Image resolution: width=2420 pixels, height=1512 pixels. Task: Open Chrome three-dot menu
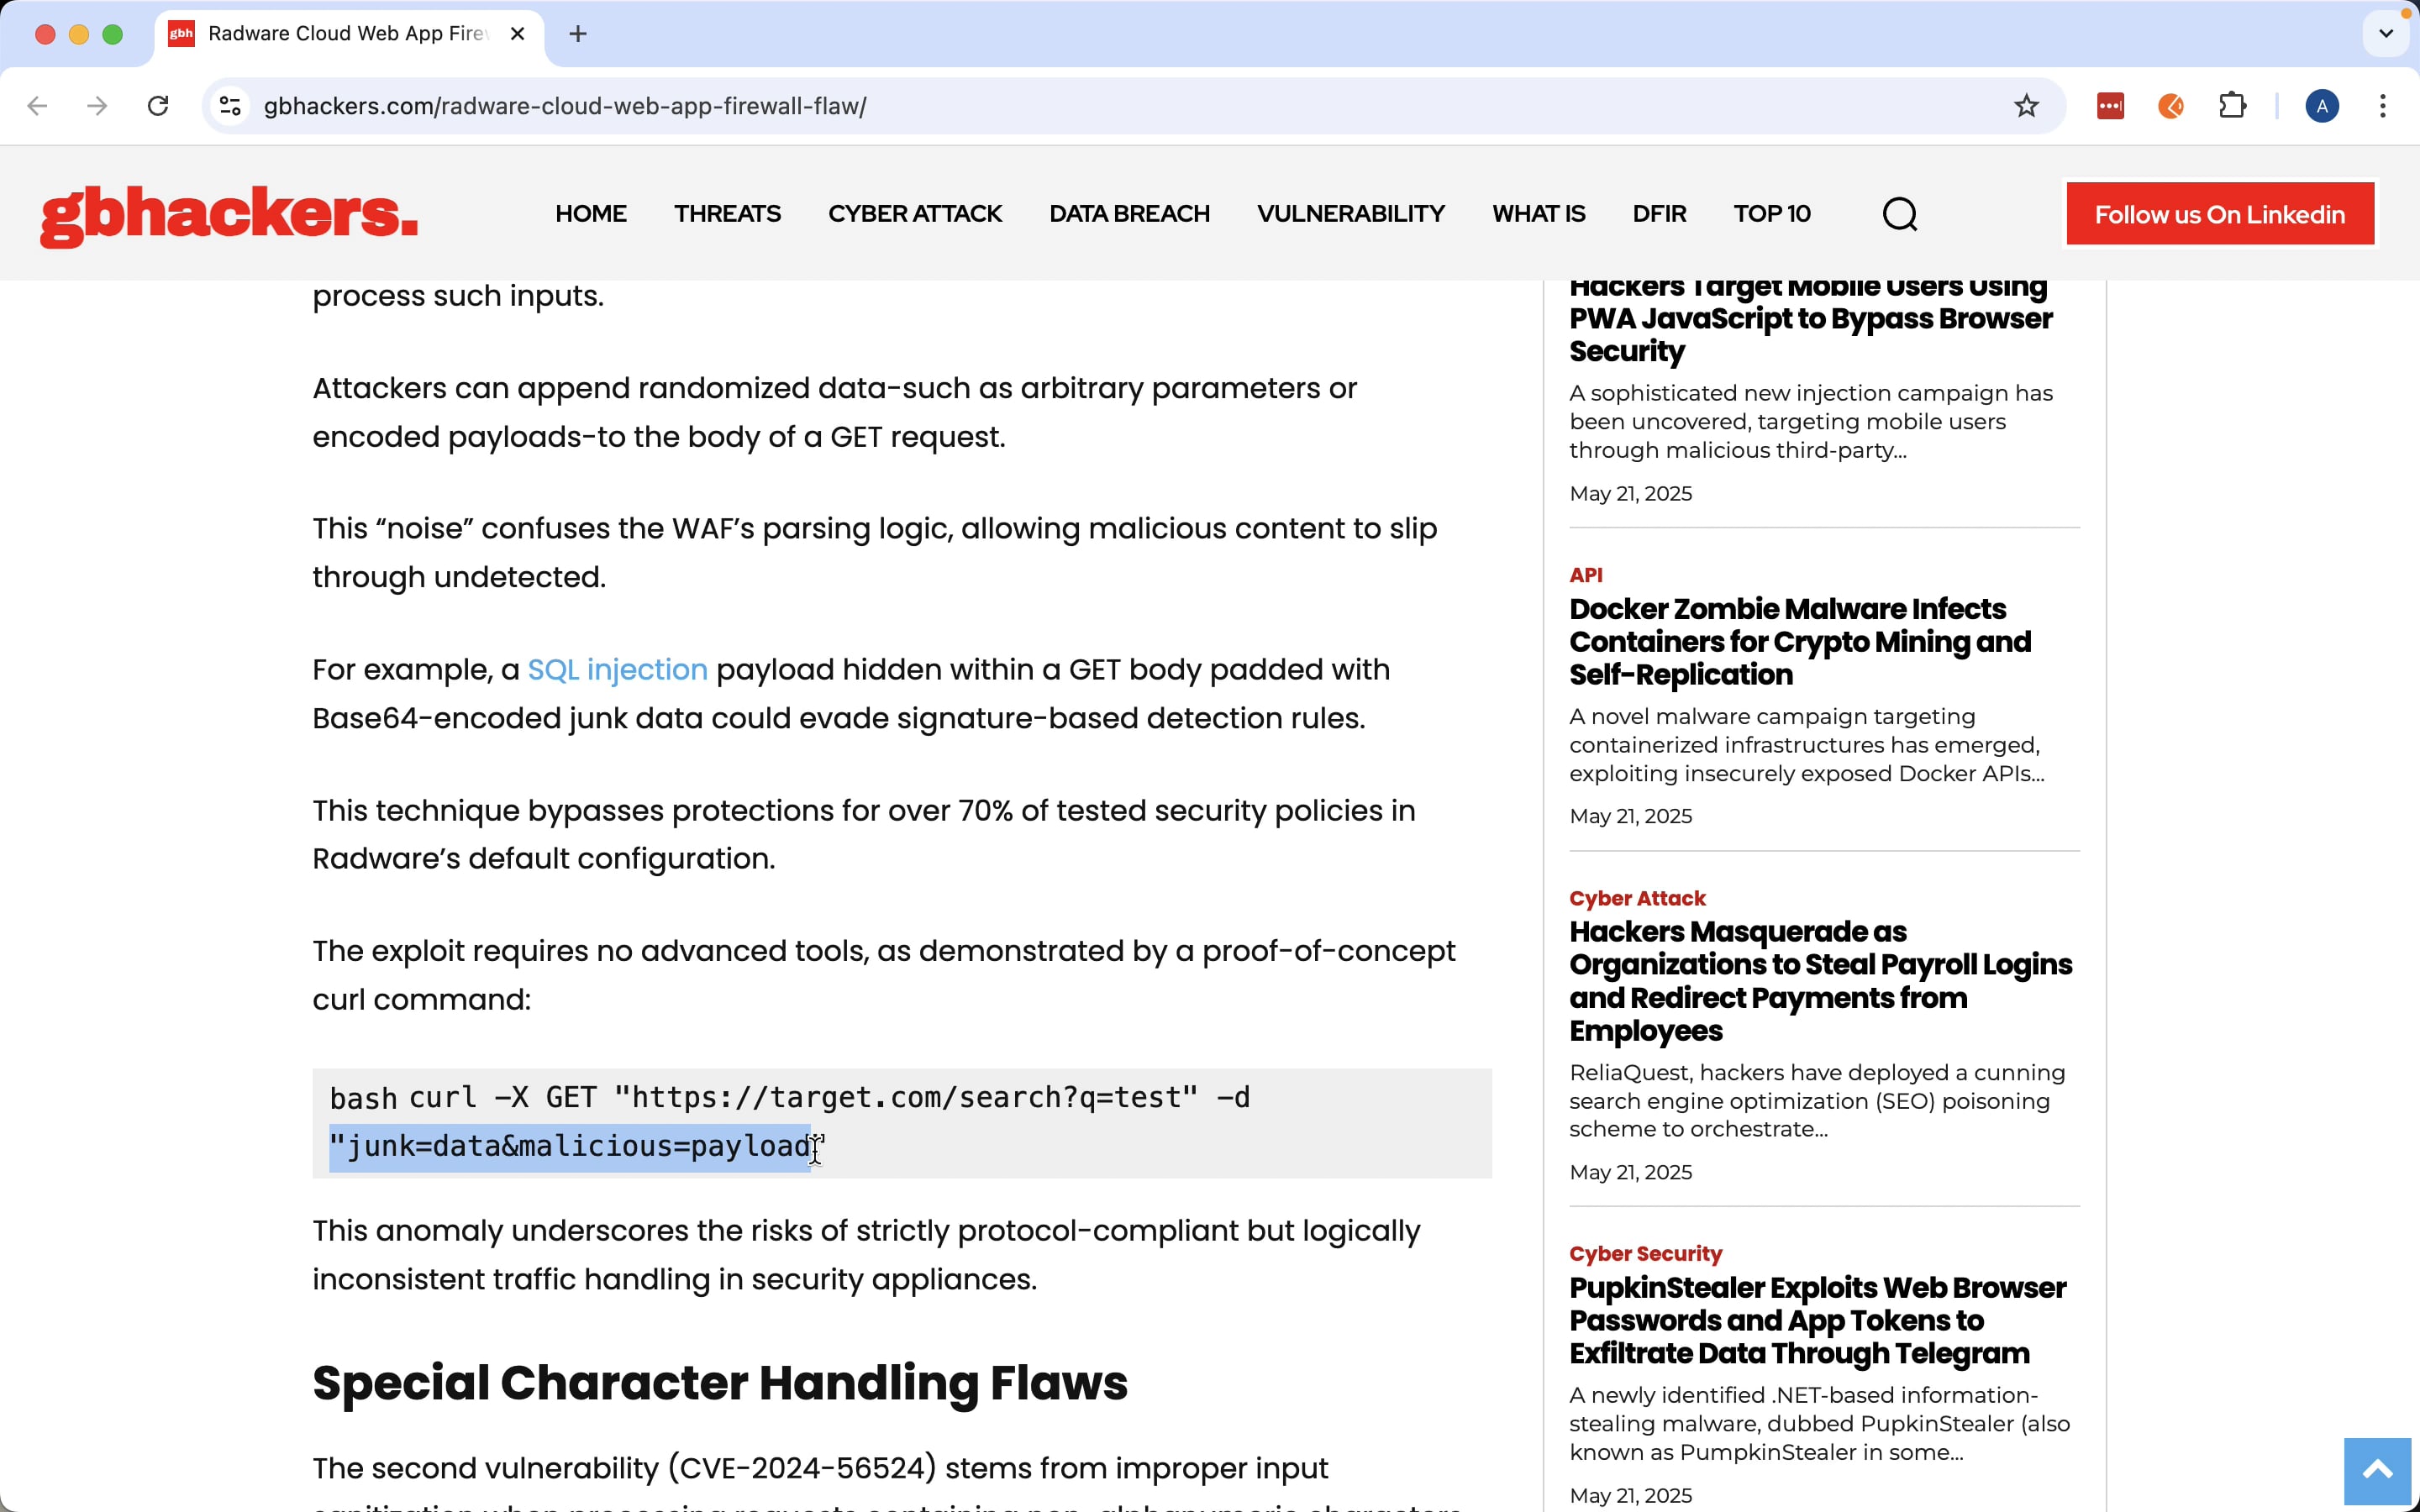(2383, 106)
